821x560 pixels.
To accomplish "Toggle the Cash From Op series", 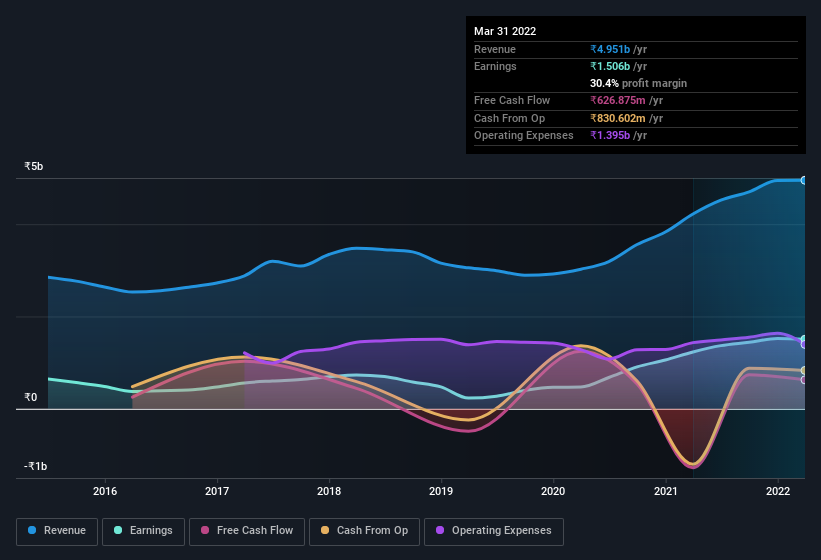I will pyautogui.click(x=364, y=531).
